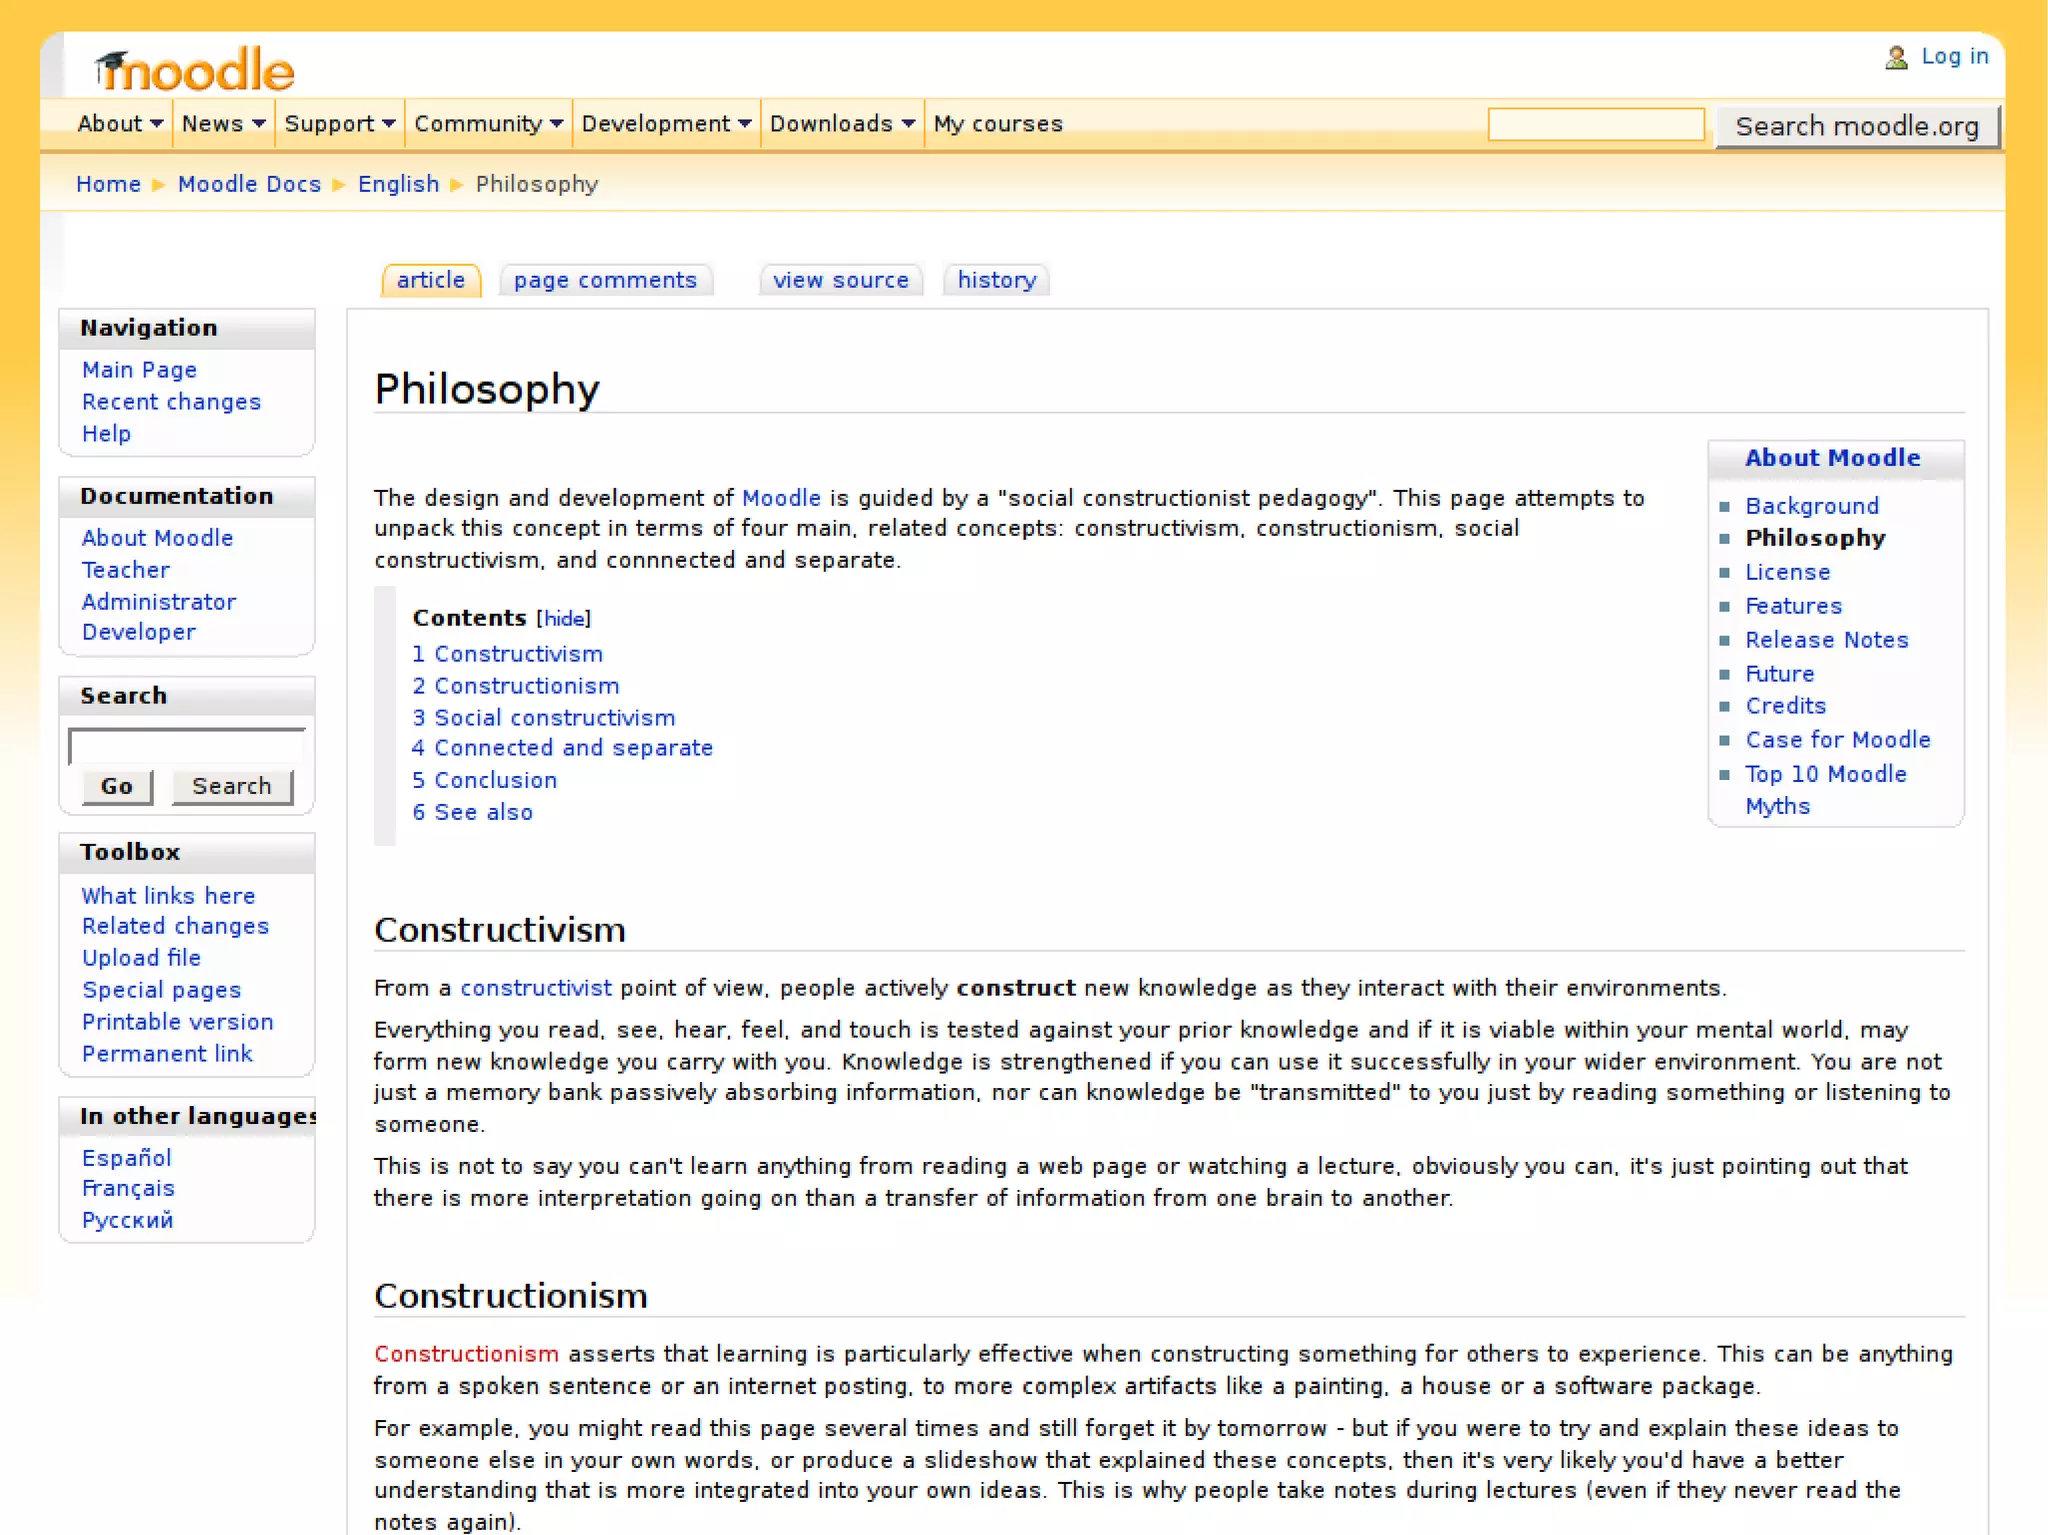This screenshot has width=2048, height=1535.
Task: Click the red Constructionism link
Action: [466, 1354]
